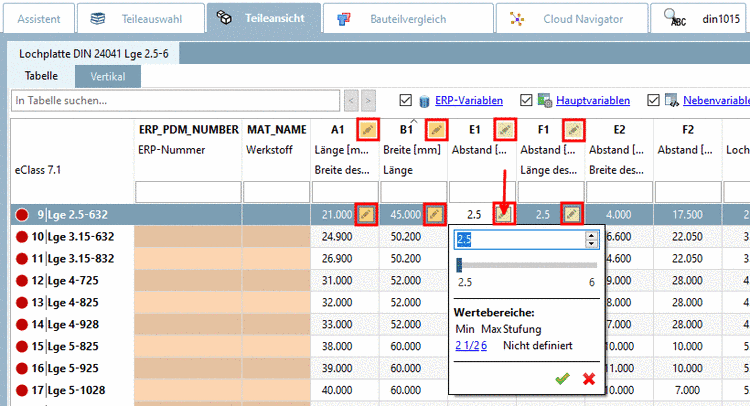The image size is (750, 406).
Task: Click the pencil icon in A1 header
Action: [x=368, y=130]
